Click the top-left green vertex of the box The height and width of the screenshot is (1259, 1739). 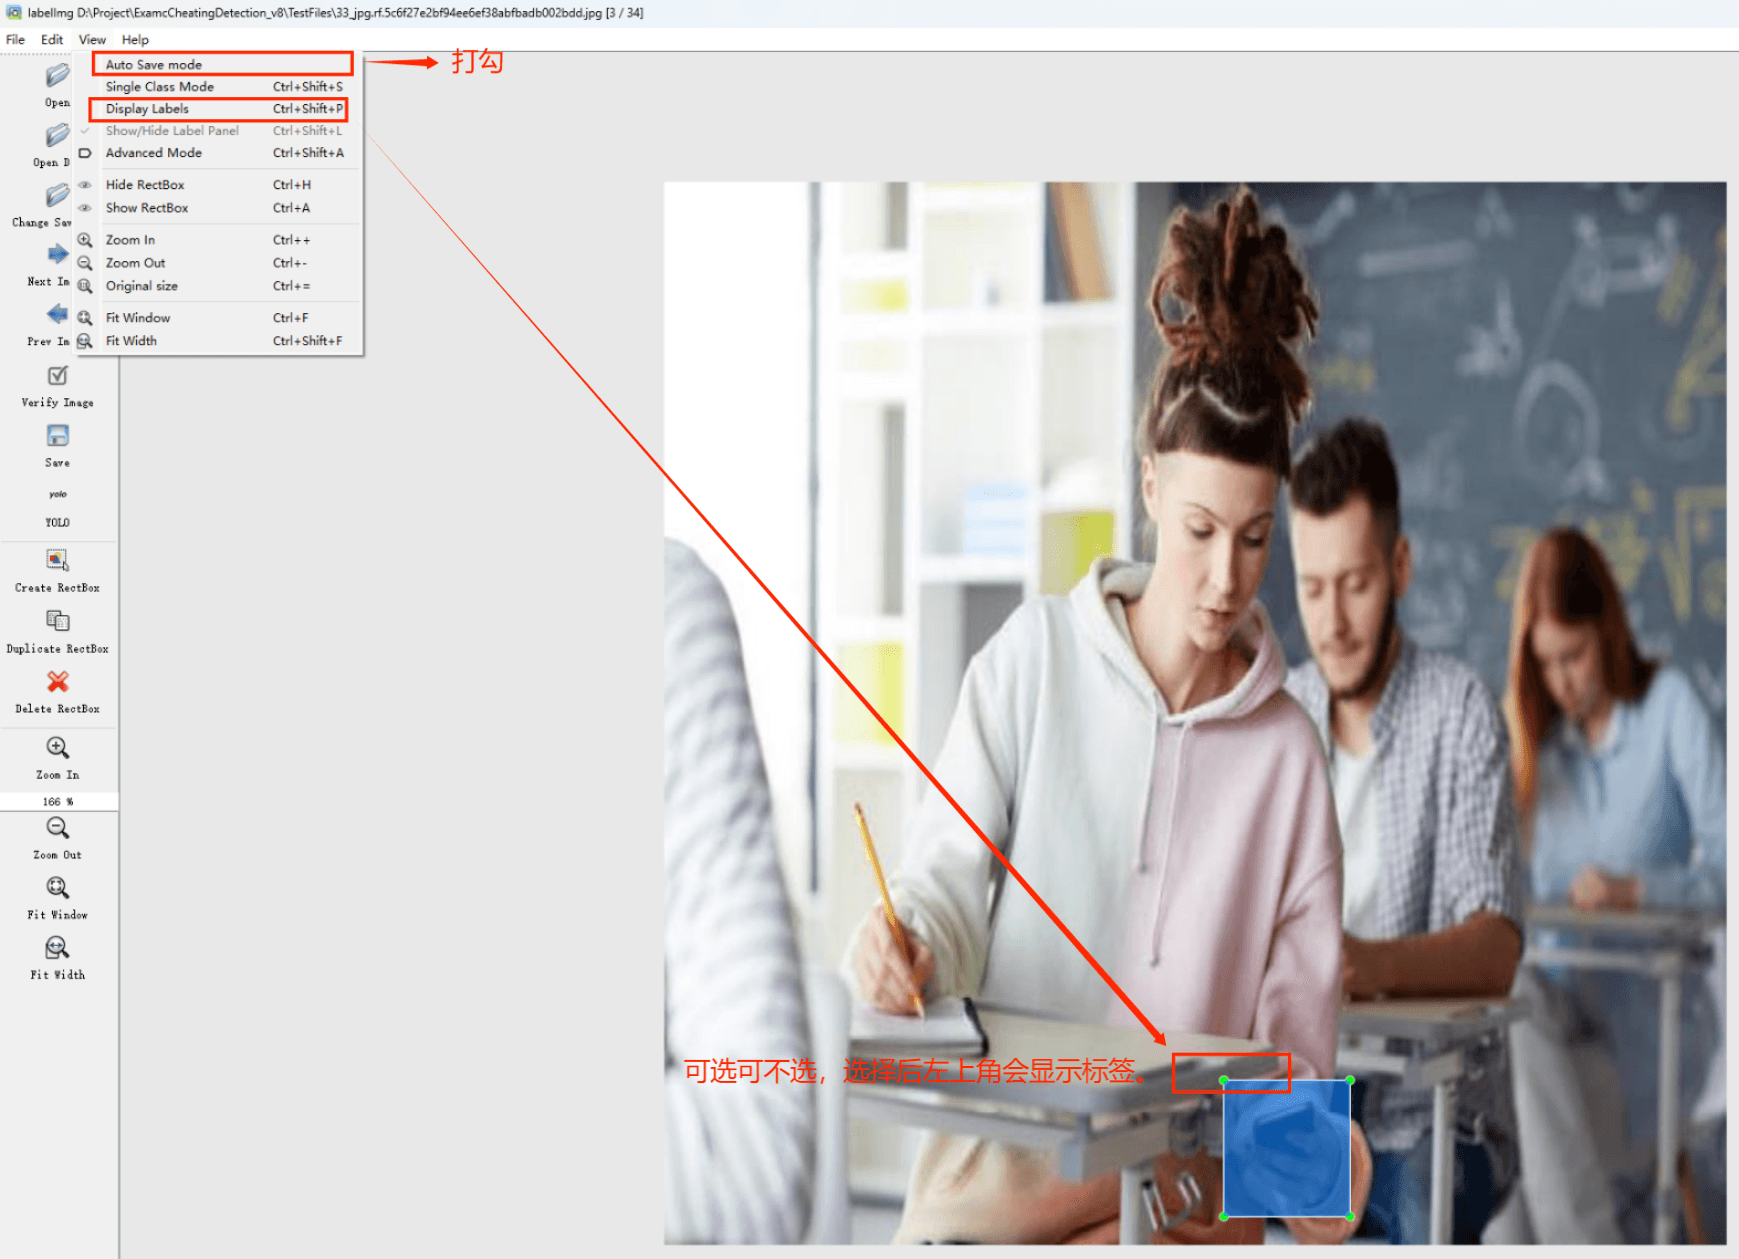tap(1224, 1080)
